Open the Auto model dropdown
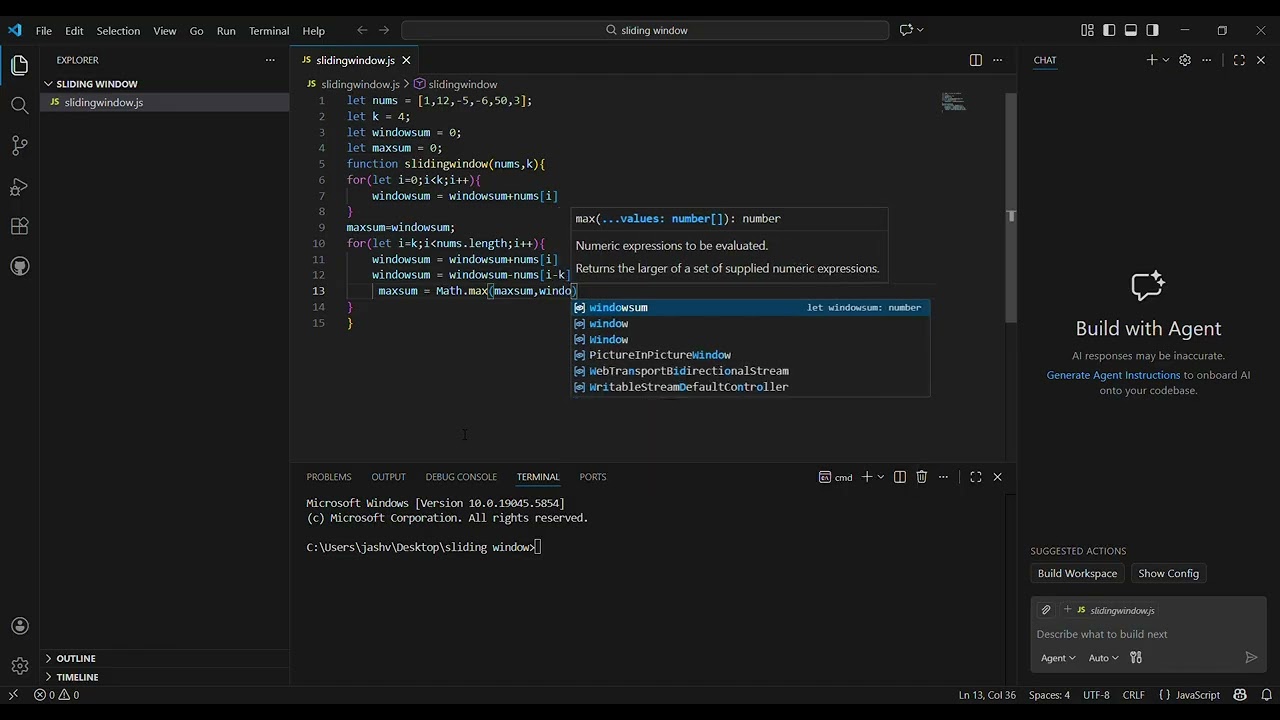1280x720 pixels. tap(1103, 657)
